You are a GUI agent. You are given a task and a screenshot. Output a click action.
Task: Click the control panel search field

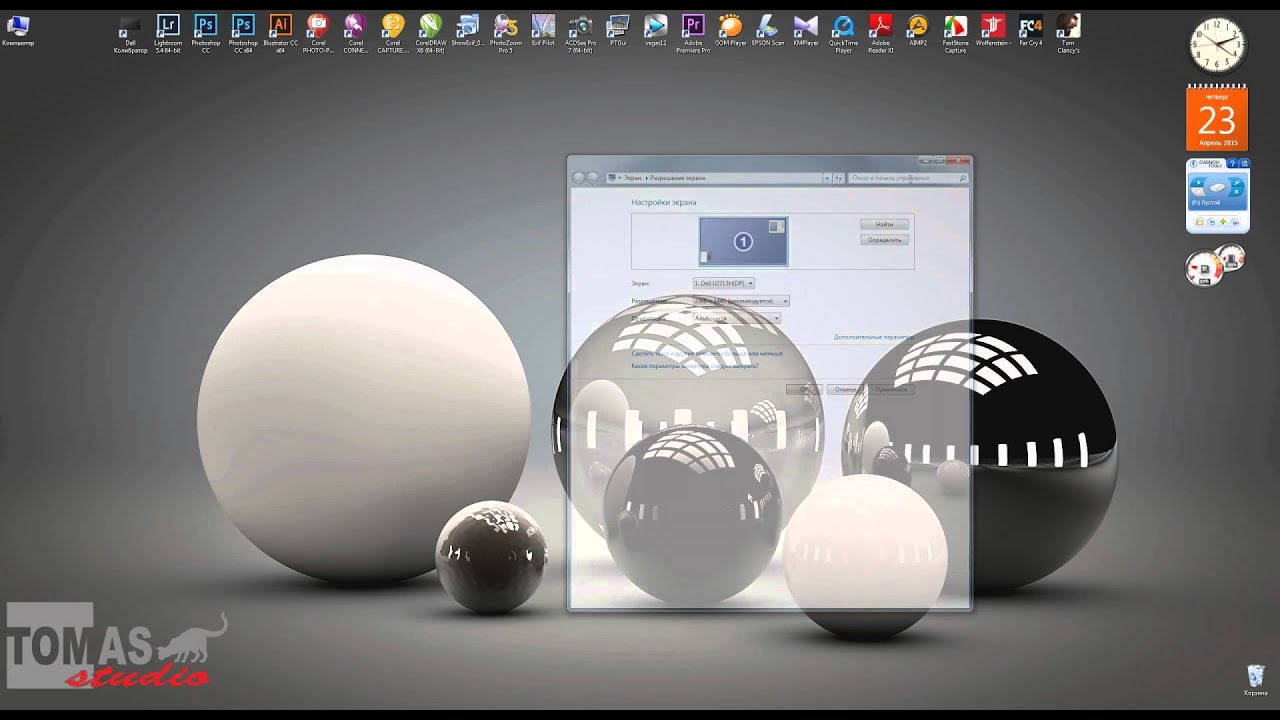(908, 178)
